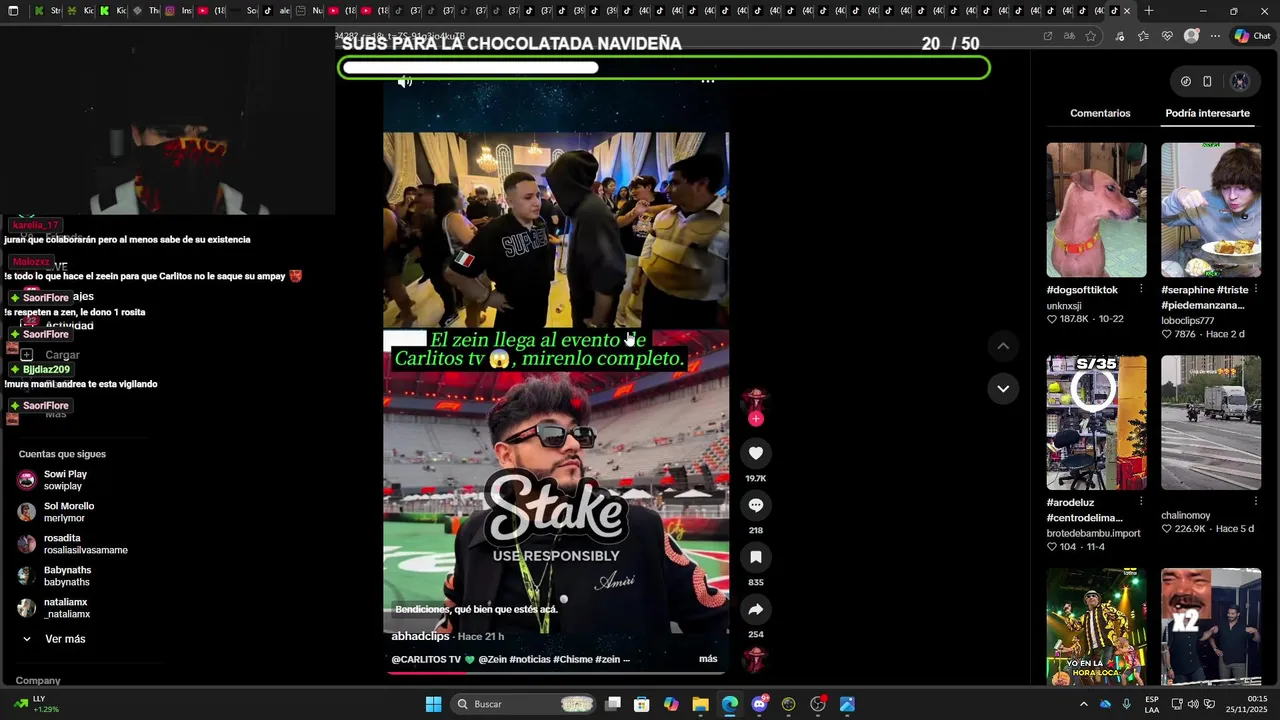Open options for #arodeluz video card
Image resolution: width=1280 pixels, height=720 pixels.
click(1141, 502)
